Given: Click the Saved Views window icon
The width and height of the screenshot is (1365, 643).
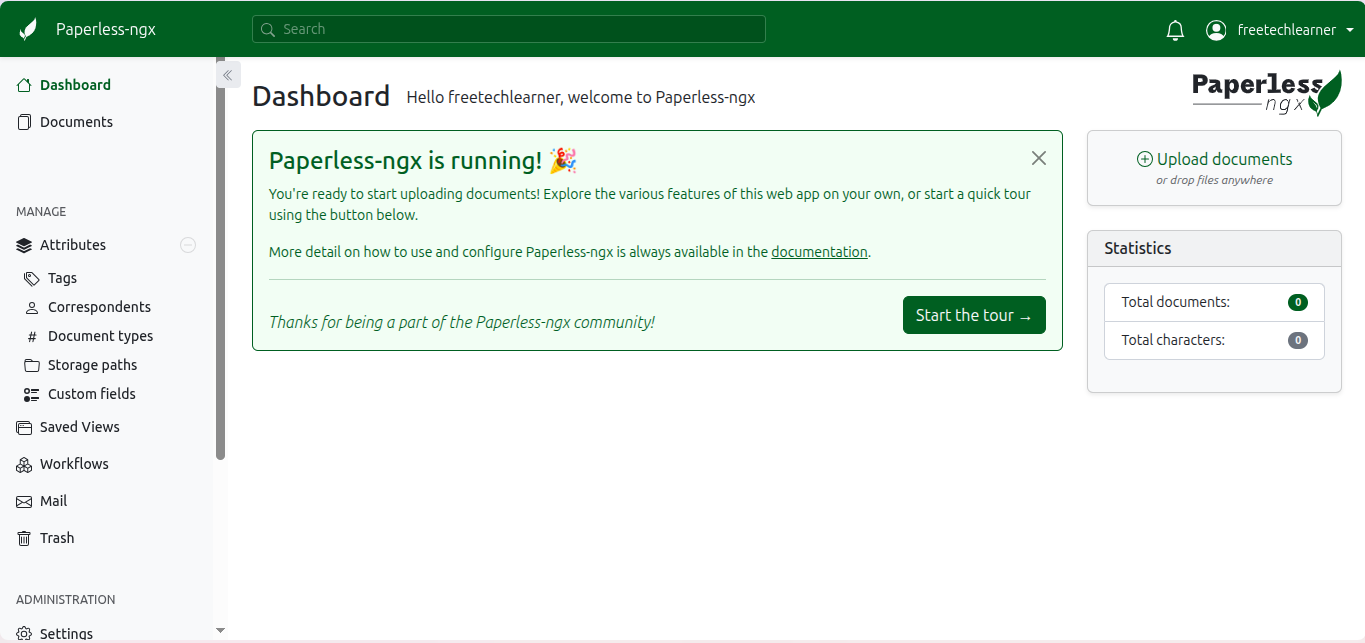Looking at the screenshot, I should point(25,427).
